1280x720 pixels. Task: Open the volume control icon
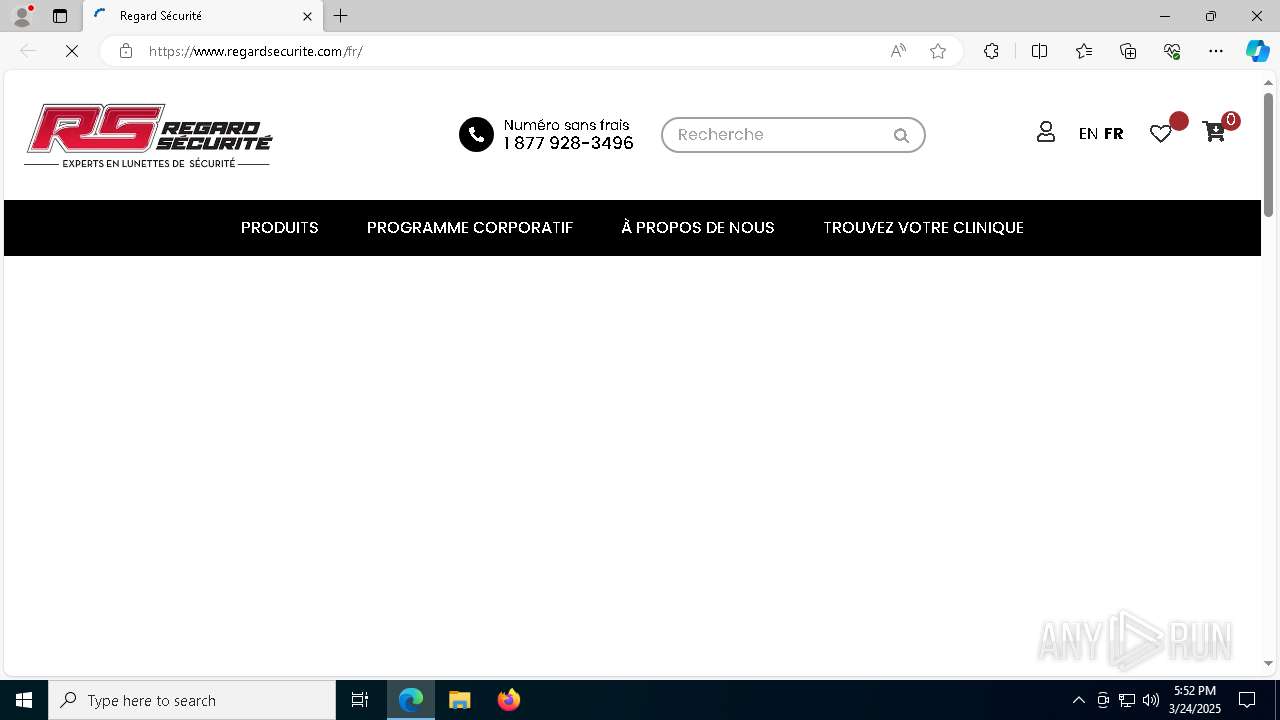tap(1151, 700)
